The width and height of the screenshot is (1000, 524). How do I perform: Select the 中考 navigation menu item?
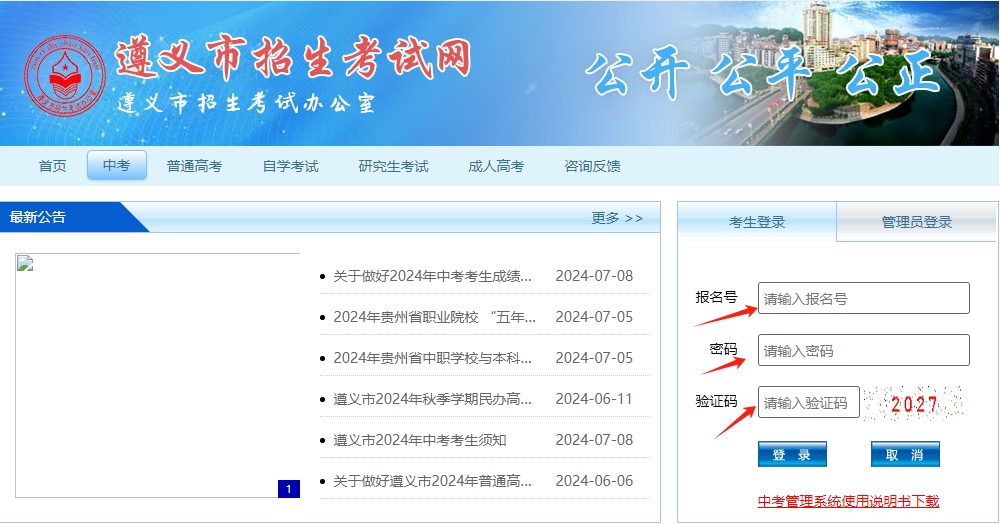pos(117,166)
